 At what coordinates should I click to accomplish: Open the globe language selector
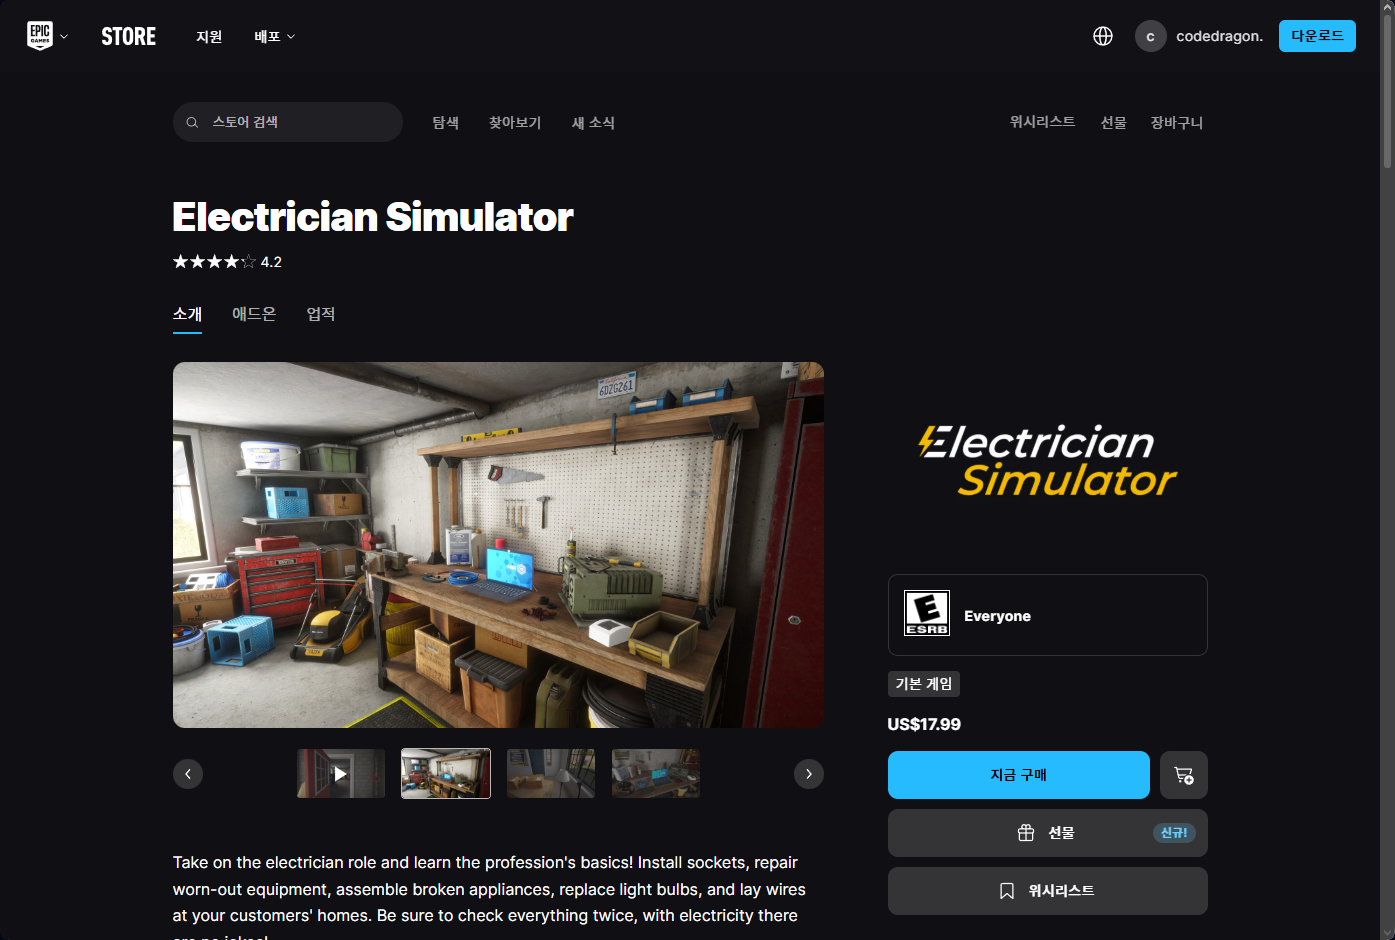coord(1103,36)
